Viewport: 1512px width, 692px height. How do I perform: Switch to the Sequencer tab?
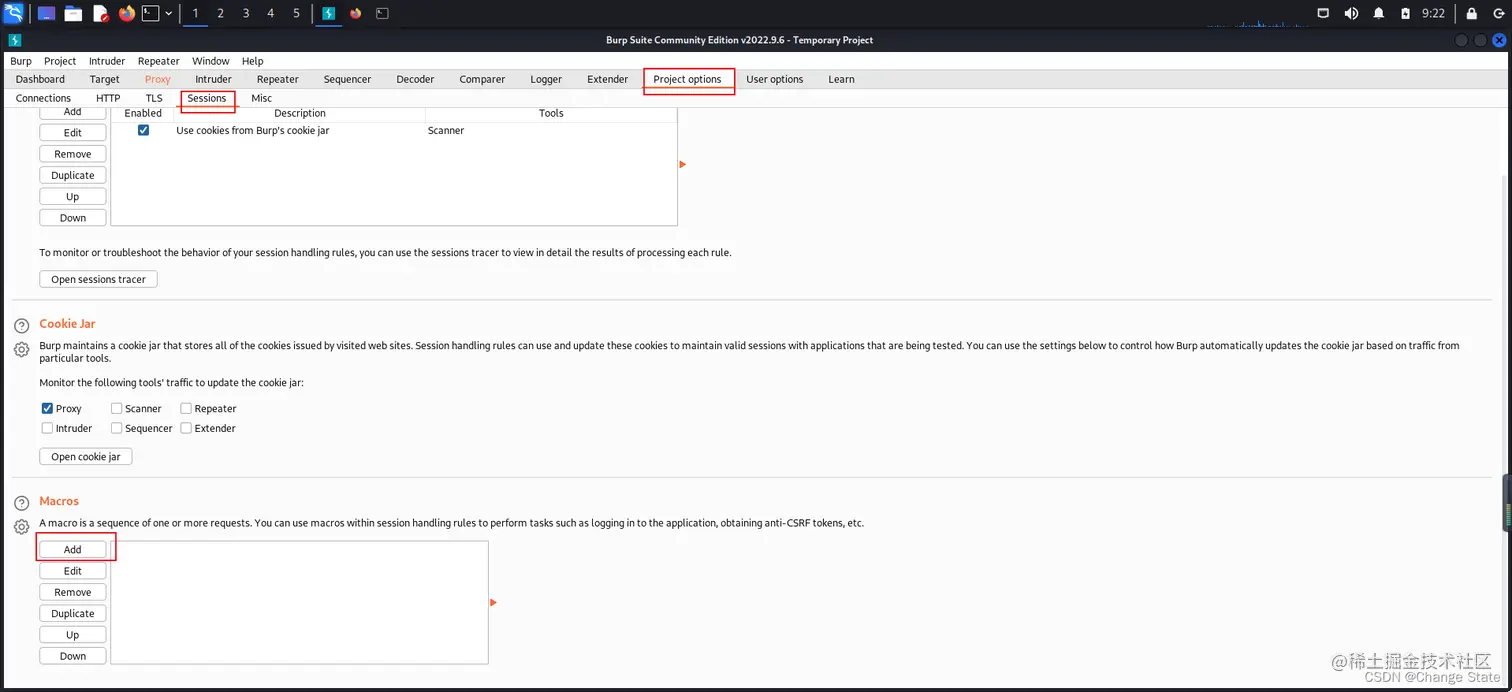pos(347,79)
